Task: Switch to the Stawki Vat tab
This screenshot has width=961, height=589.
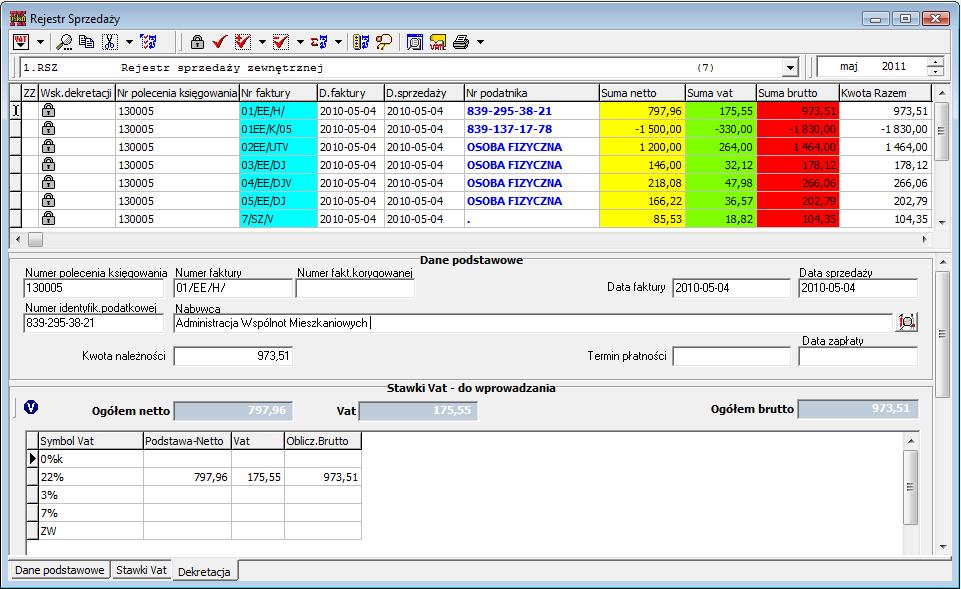Action: pos(142,570)
